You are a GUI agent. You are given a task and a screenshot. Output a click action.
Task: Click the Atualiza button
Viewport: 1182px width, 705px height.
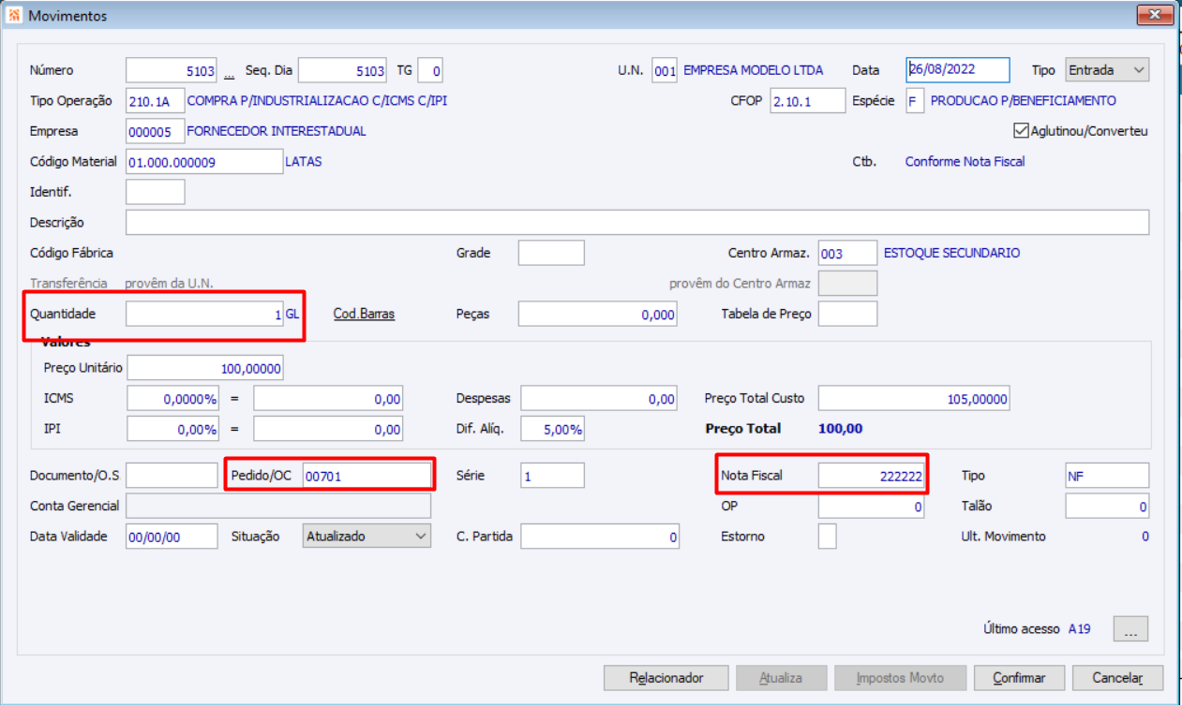point(781,678)
